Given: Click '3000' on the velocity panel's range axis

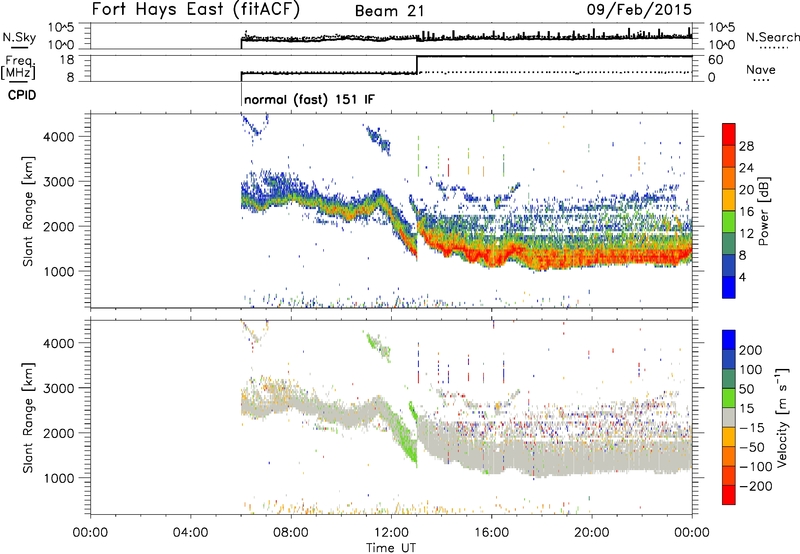Looking at the screenshot, I should click(x=58, y=388).
